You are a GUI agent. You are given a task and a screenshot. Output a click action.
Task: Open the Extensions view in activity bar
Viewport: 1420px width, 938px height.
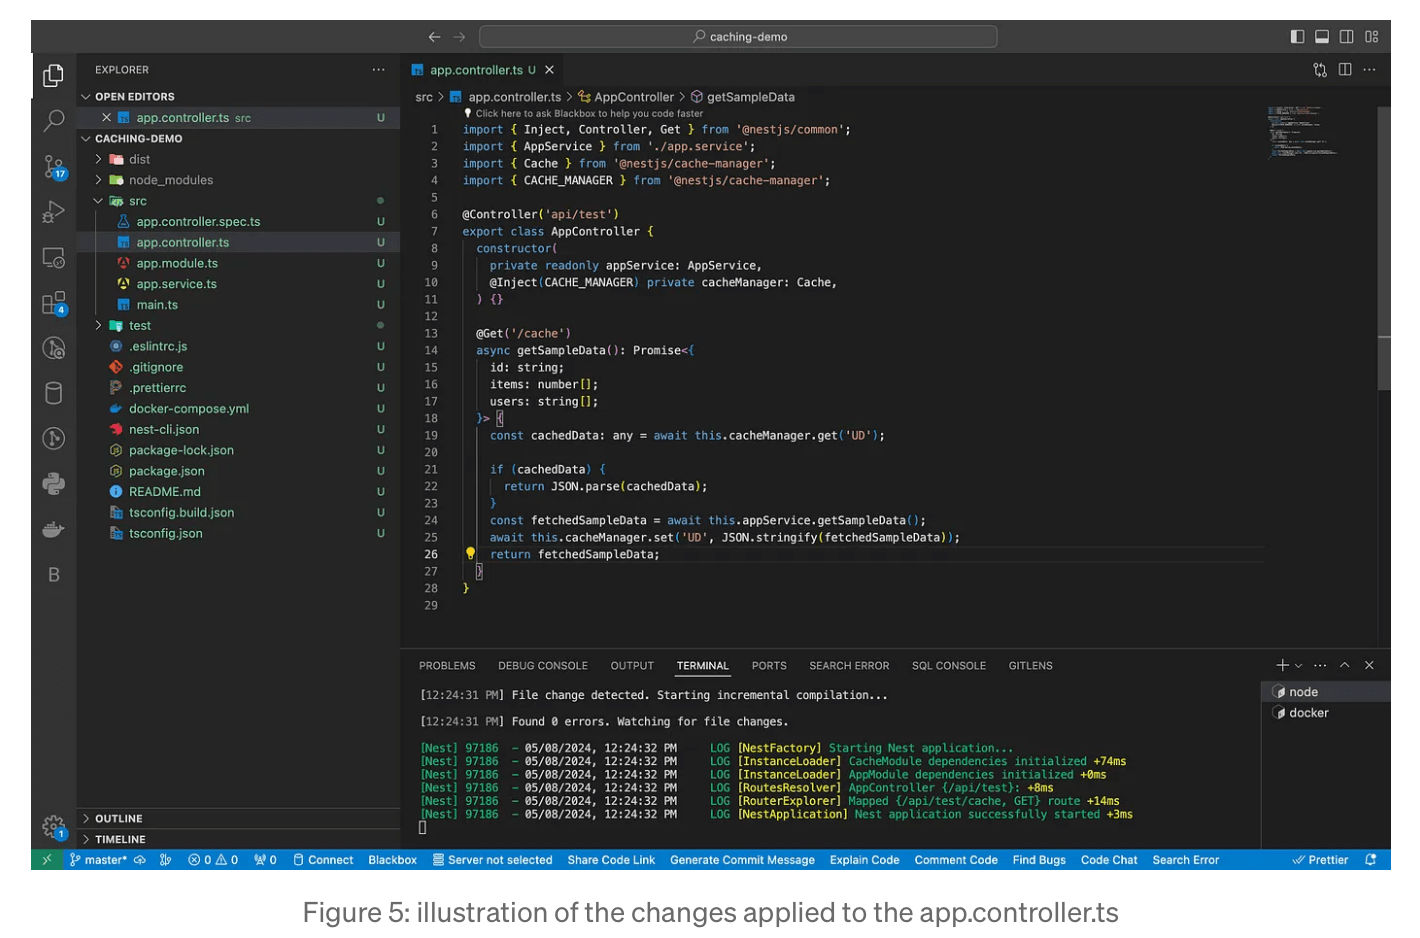[x=53, y=303]
